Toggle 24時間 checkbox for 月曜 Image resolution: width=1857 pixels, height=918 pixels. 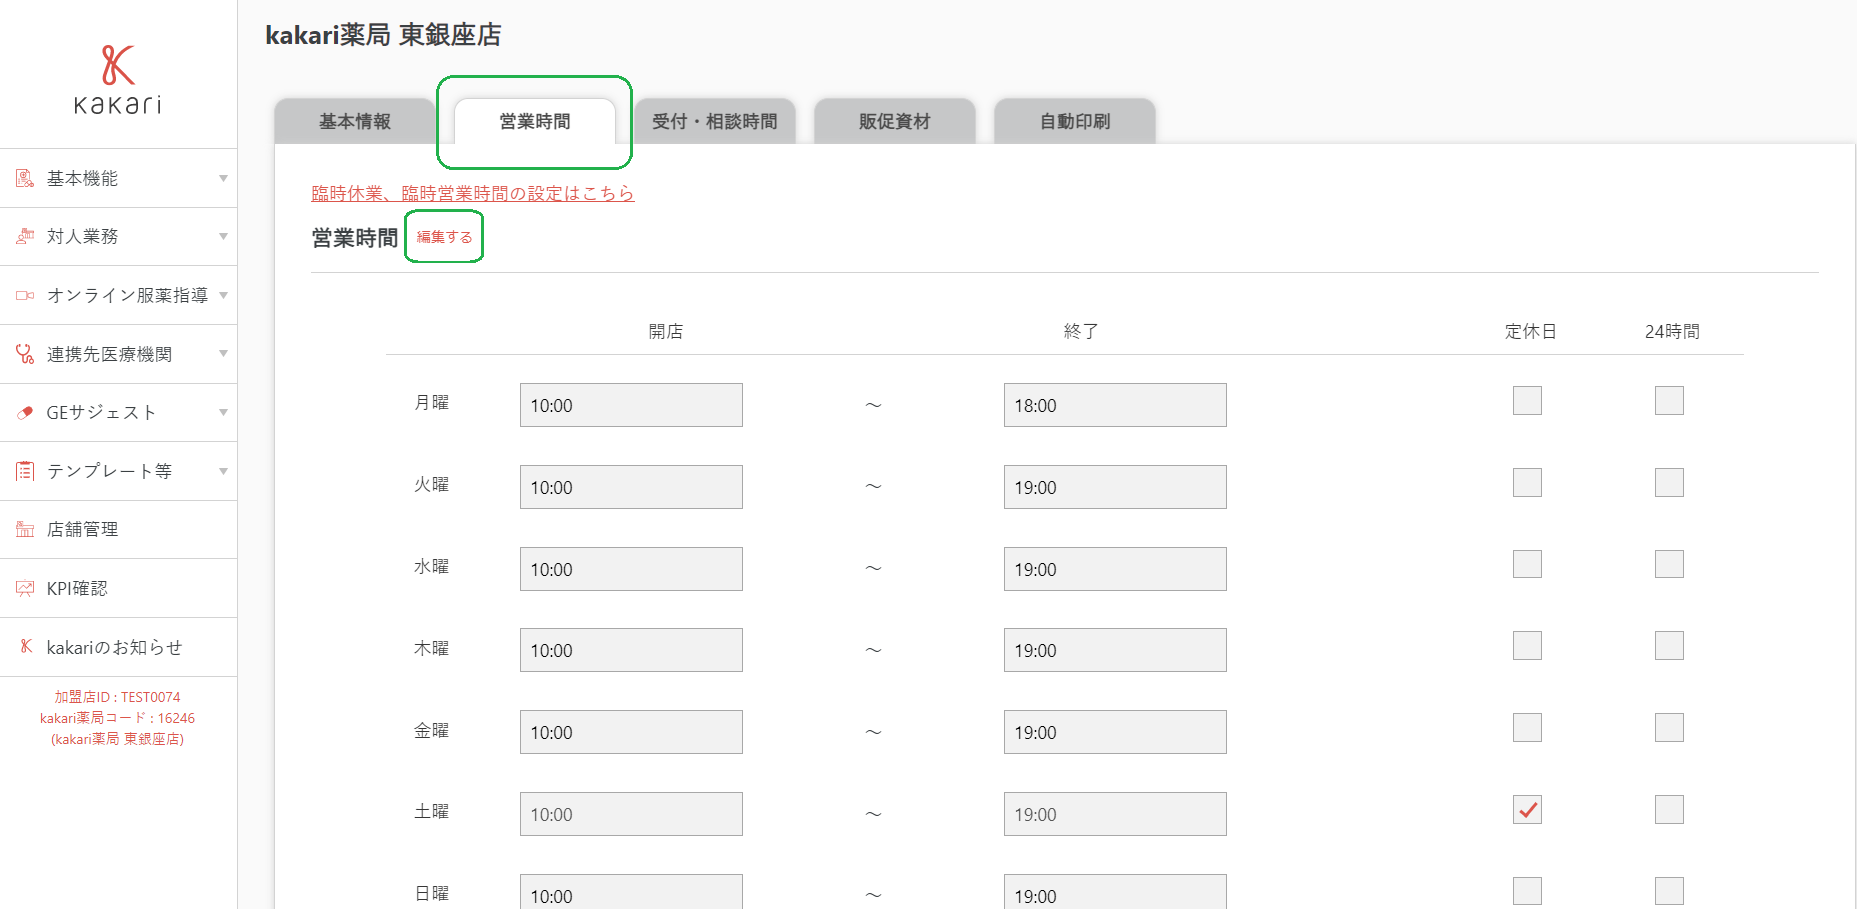[1669, 400]
